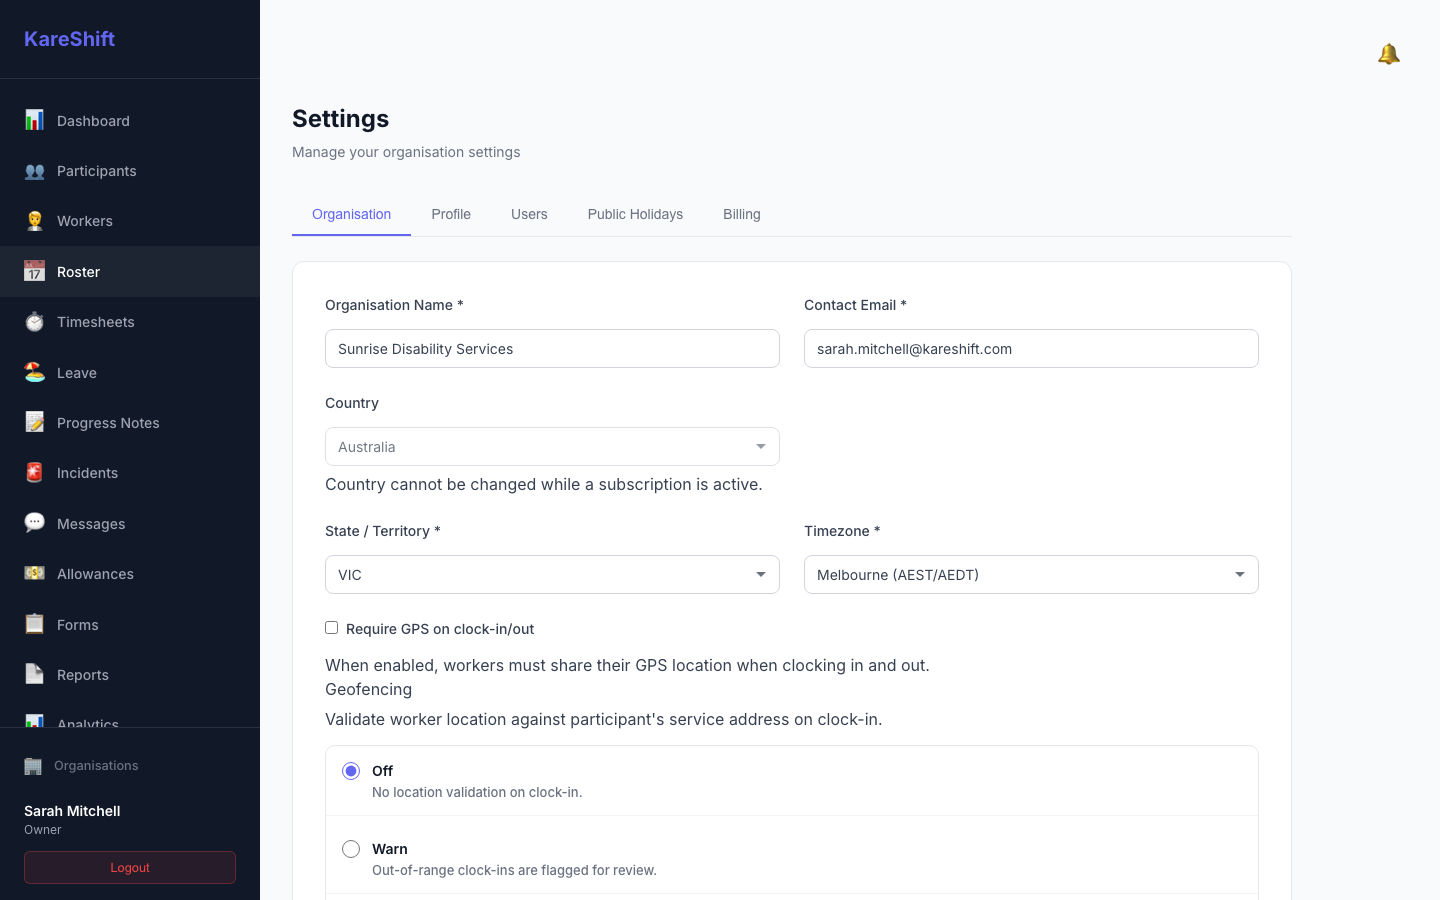Viewport: 1440px width, 900px height.
Task: Click the Logout button
Action: [x=130, y=868]
